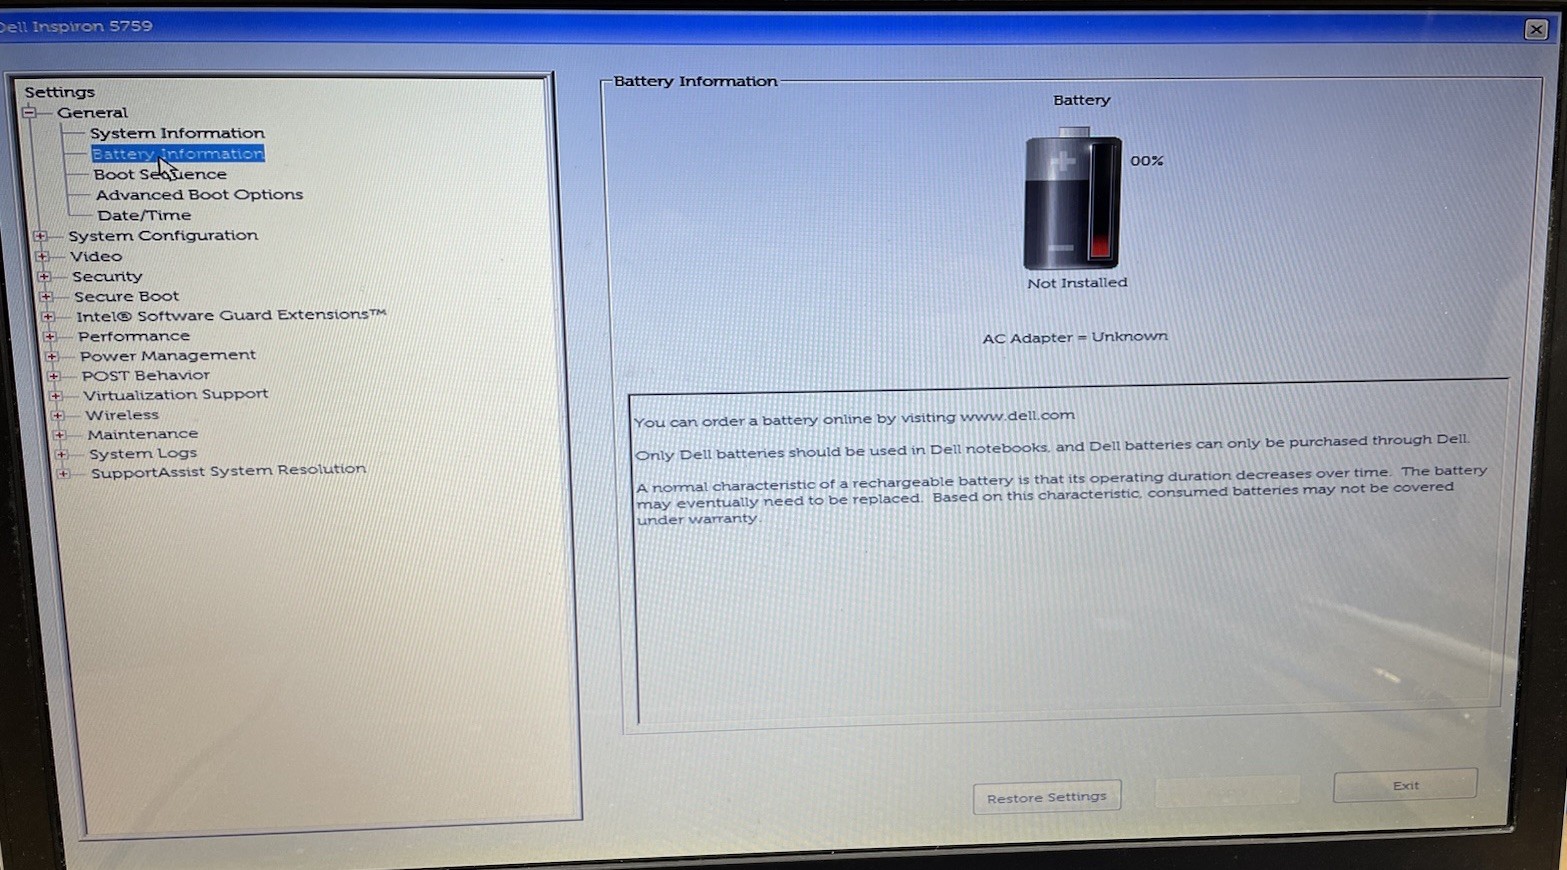
Task: Click the Dell Inspiron 5759 title
Action: pyautogui.click(x=76, y=26)
